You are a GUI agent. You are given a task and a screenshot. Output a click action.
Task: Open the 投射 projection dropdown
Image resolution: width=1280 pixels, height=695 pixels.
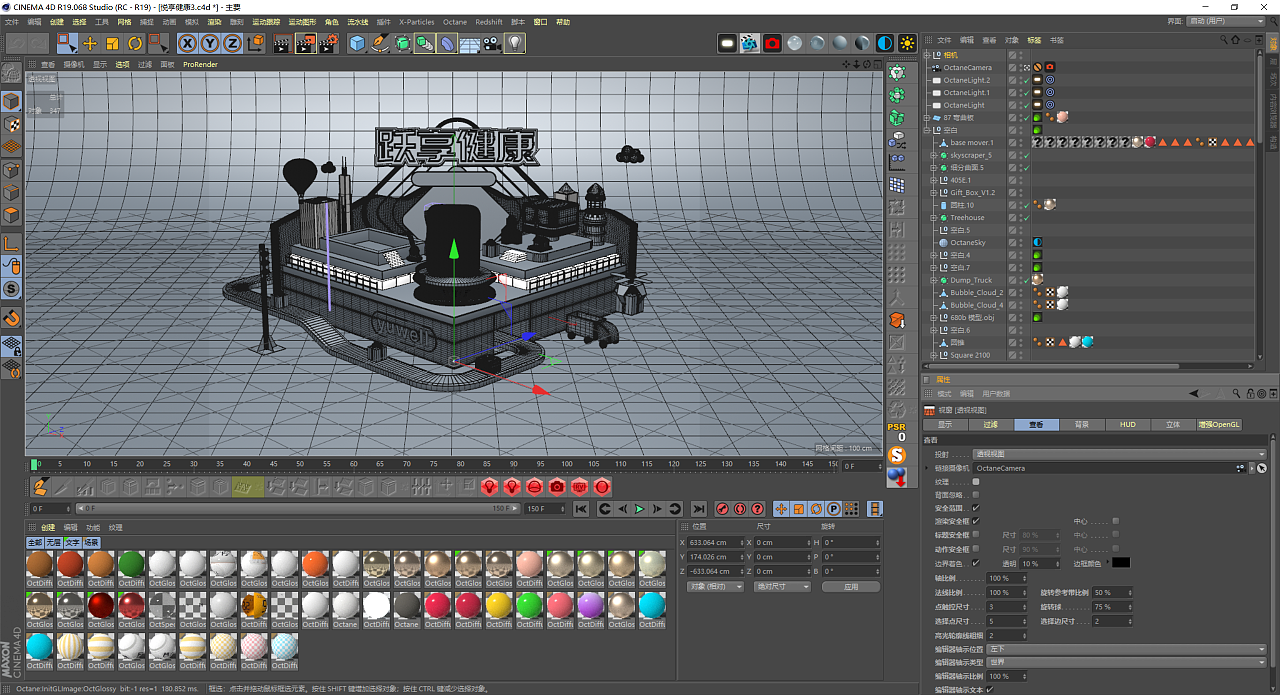point(1119,454)
